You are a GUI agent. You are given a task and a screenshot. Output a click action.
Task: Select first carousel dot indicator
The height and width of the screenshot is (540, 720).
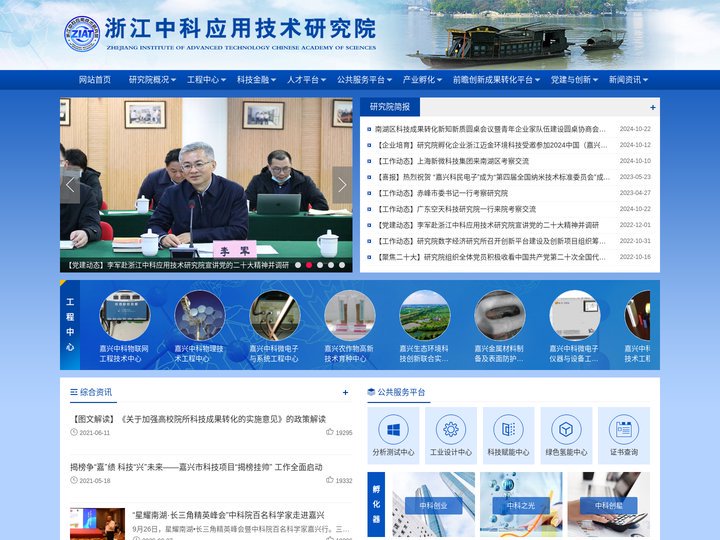[x=298, y=265]
